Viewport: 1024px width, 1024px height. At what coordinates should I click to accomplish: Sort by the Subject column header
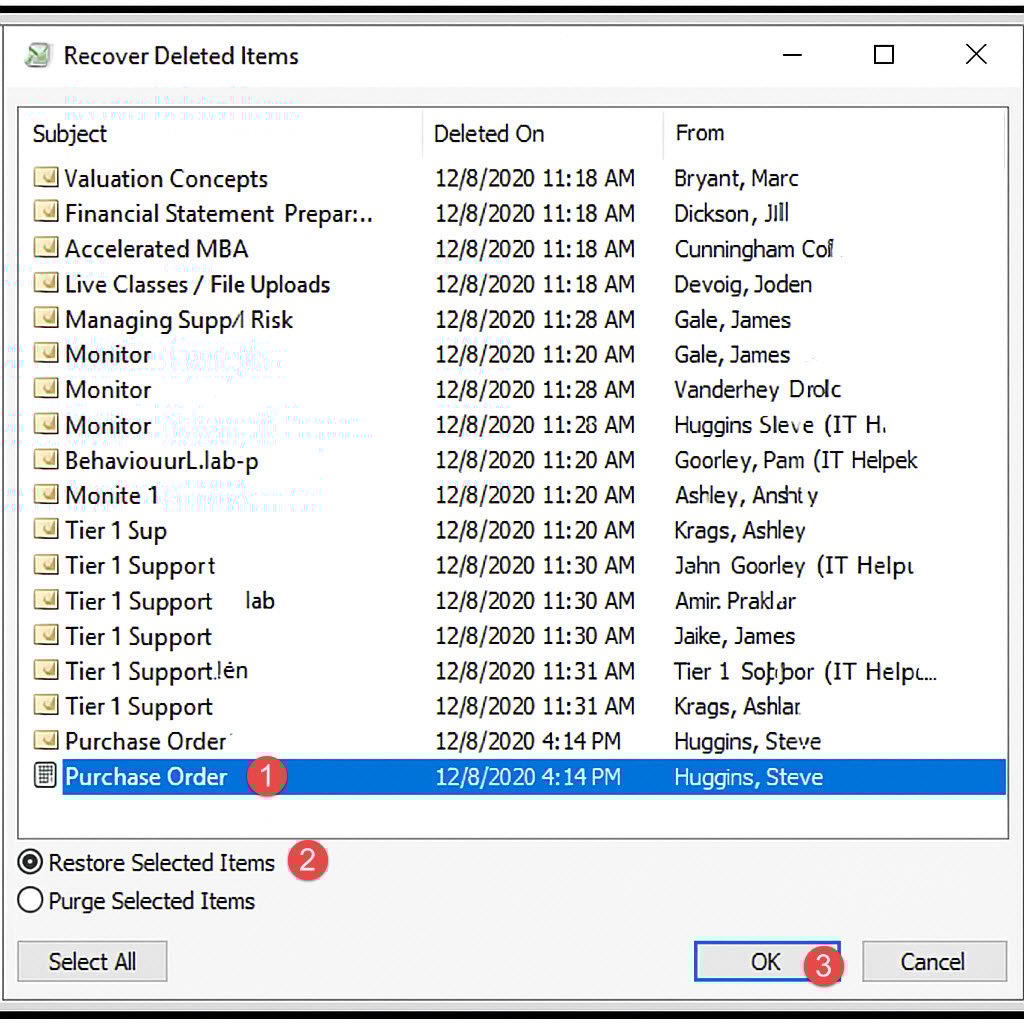pos(70,134)
